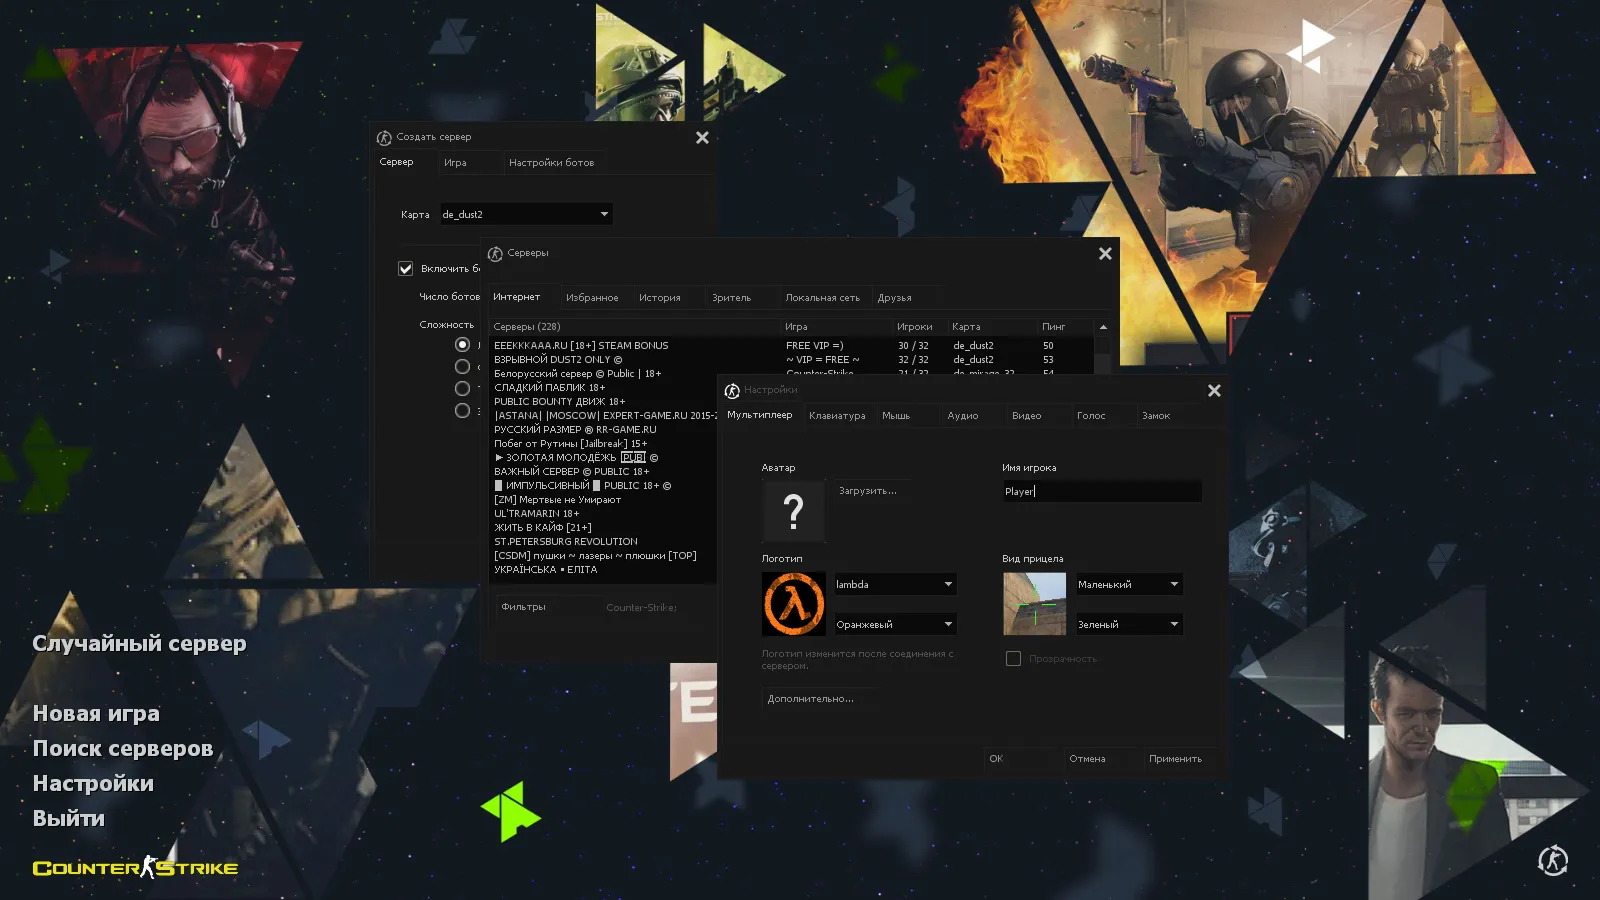Toggle the Включить ботов checkbox

coord(405,268)
